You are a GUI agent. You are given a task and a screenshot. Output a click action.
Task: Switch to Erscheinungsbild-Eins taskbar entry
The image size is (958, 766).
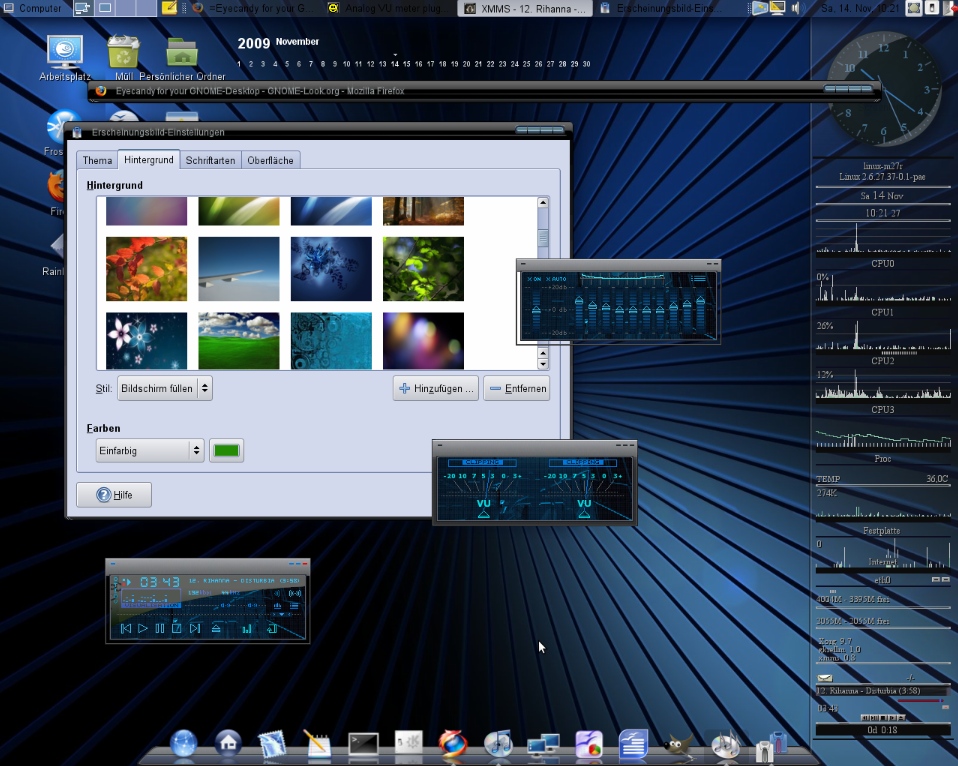coord(661,9)
